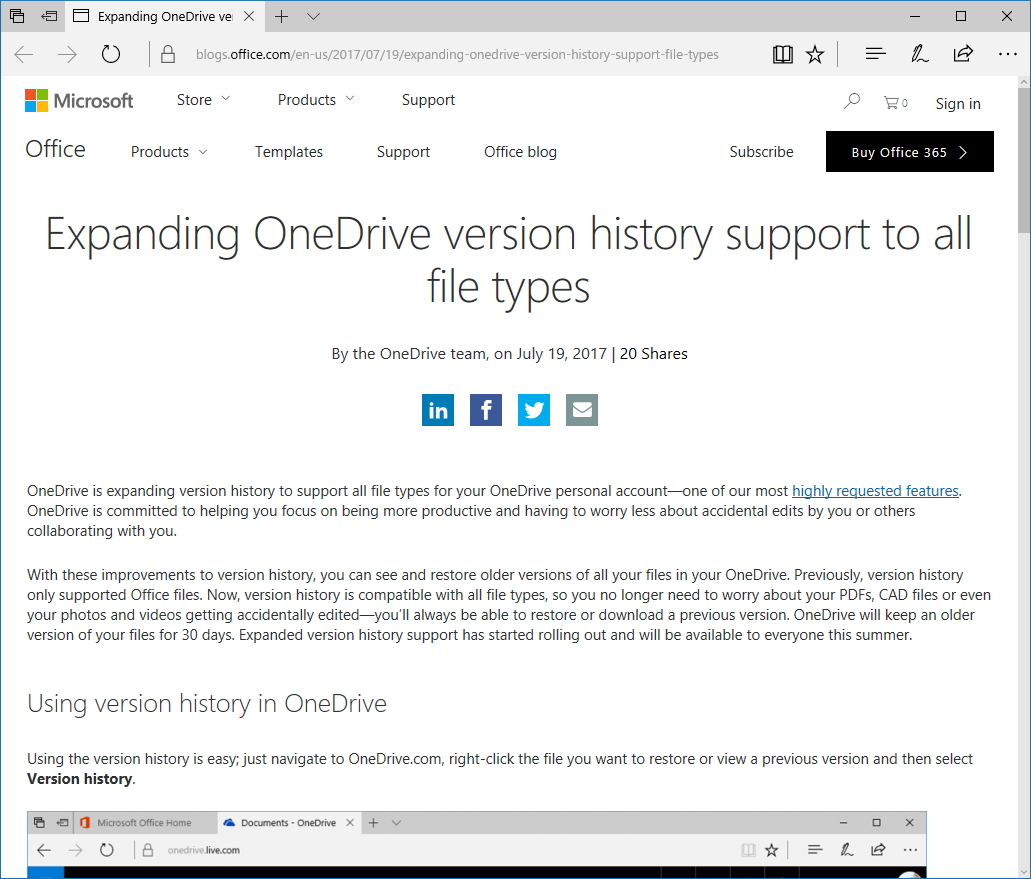Click the scrollbar up arrow
This screenshot has height=879, width=1031.
[x=1024, y=82]
